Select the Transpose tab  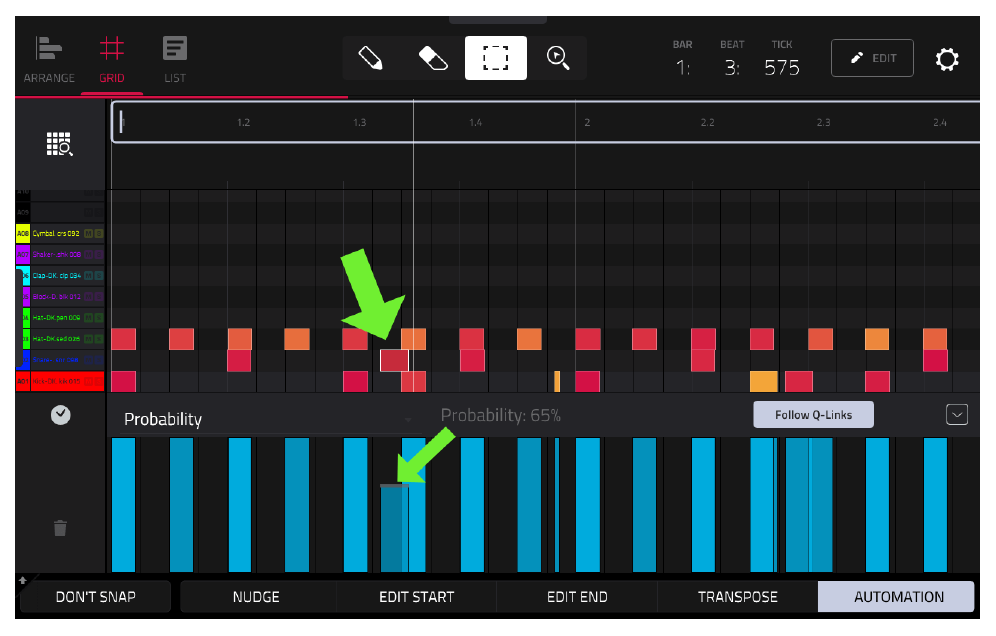click(737, 597)
